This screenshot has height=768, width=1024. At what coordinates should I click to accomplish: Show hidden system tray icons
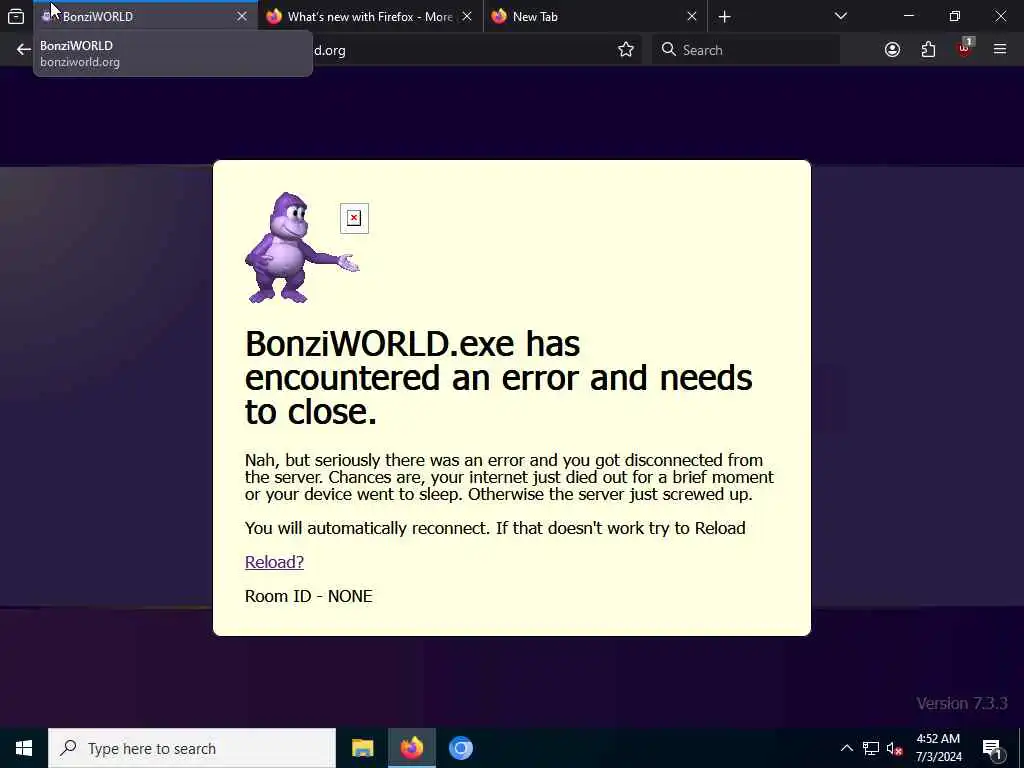pyautogui.click(x=846, y=748)
